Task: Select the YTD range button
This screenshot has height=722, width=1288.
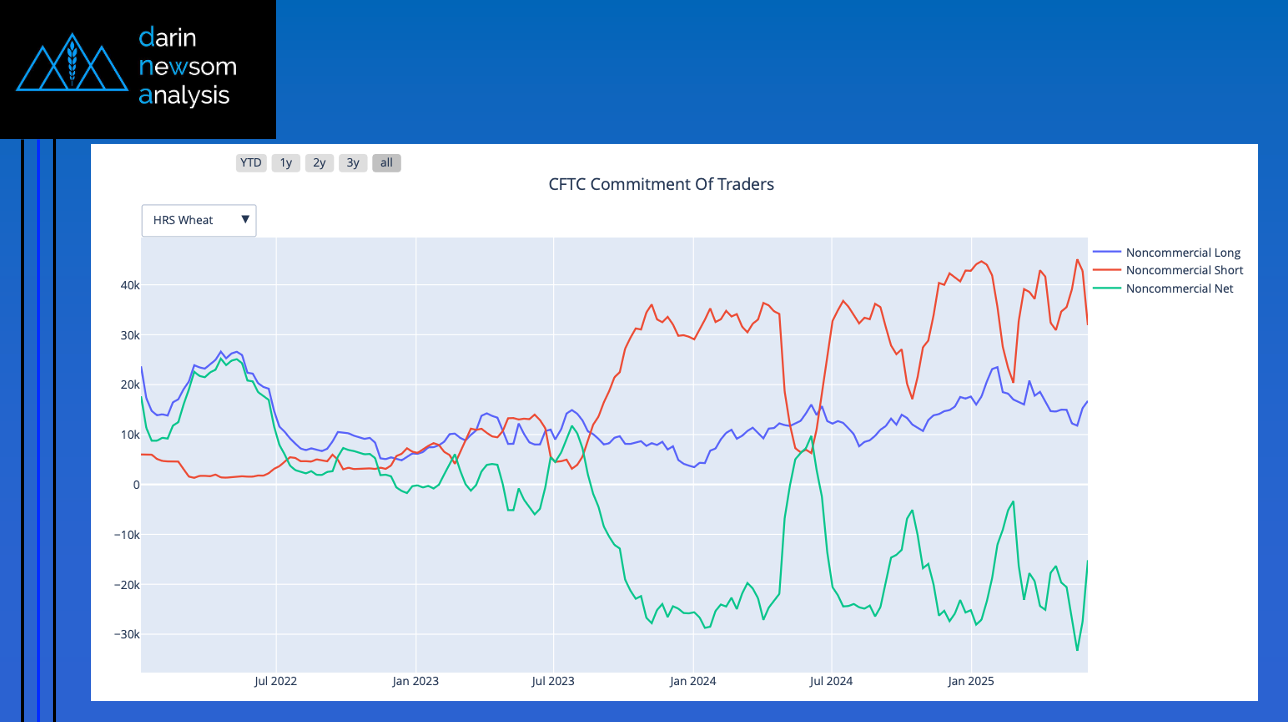Action: coord(250,163)
